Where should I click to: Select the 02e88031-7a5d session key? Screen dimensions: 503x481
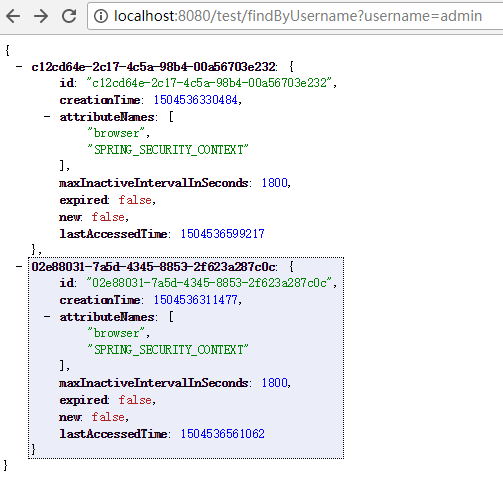tap(153, 267)
